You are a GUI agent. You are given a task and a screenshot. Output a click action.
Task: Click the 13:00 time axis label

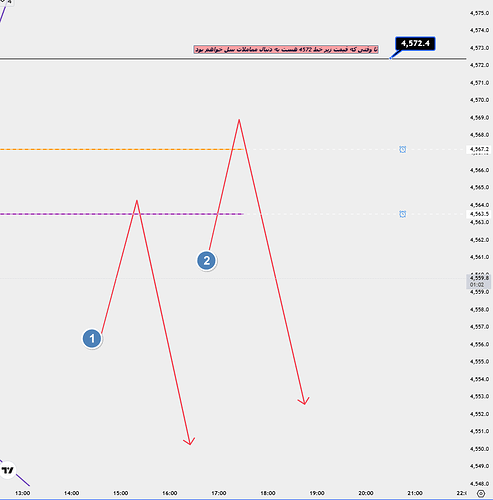click(23, 493)
